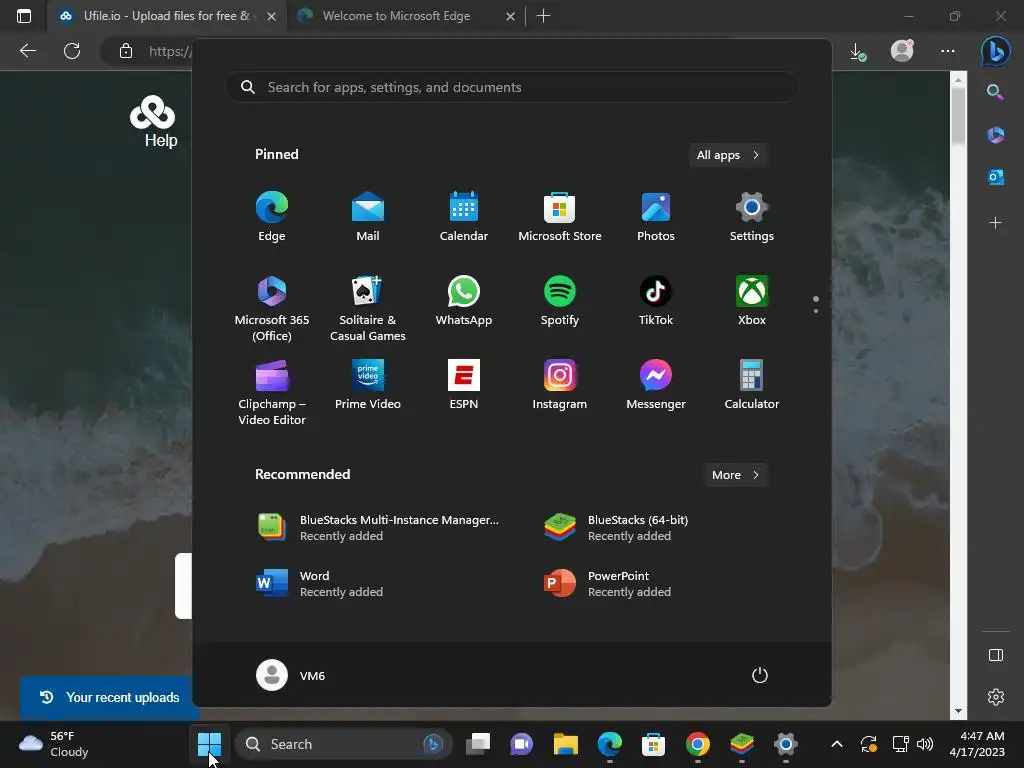The width and height of the screenshot is (1024, 768).
Task: Open Prime Video
Action: 368,385
